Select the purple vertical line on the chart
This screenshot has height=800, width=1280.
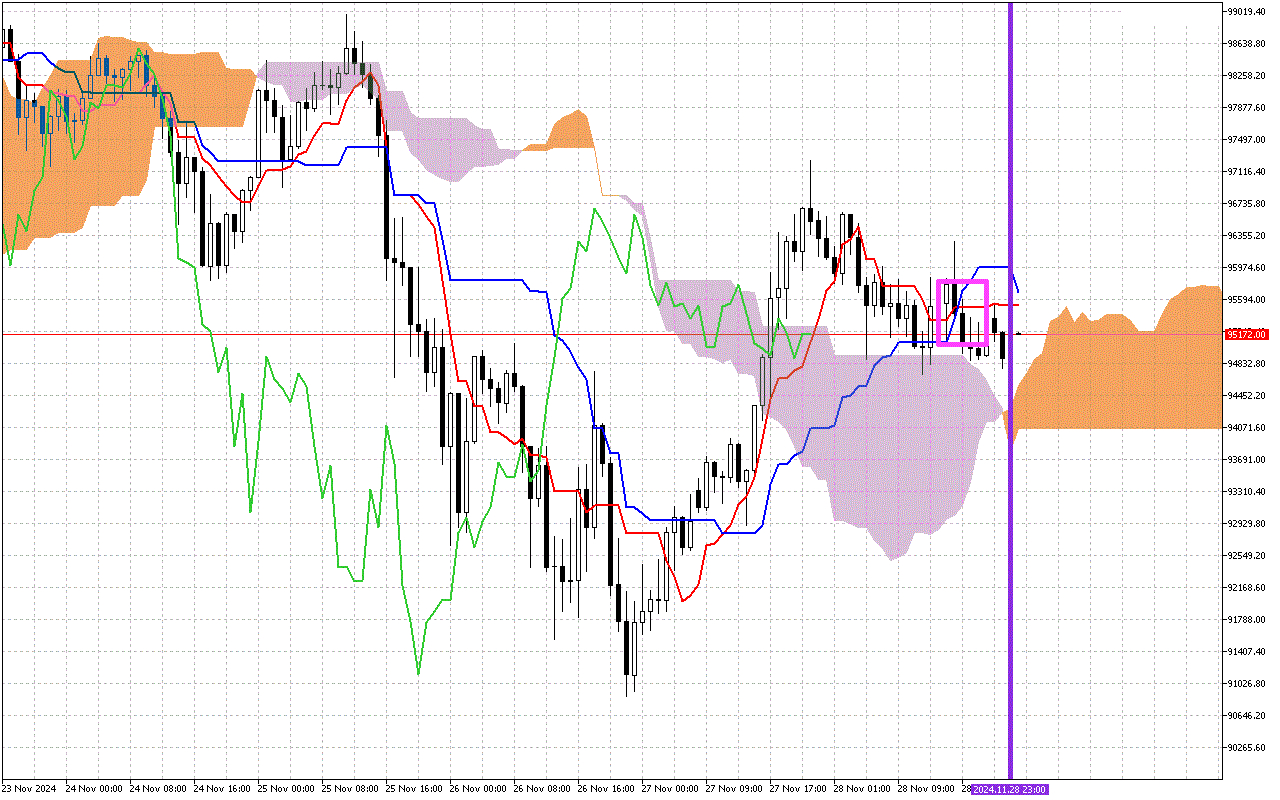pyautogui.click(x=1010, y=390)
